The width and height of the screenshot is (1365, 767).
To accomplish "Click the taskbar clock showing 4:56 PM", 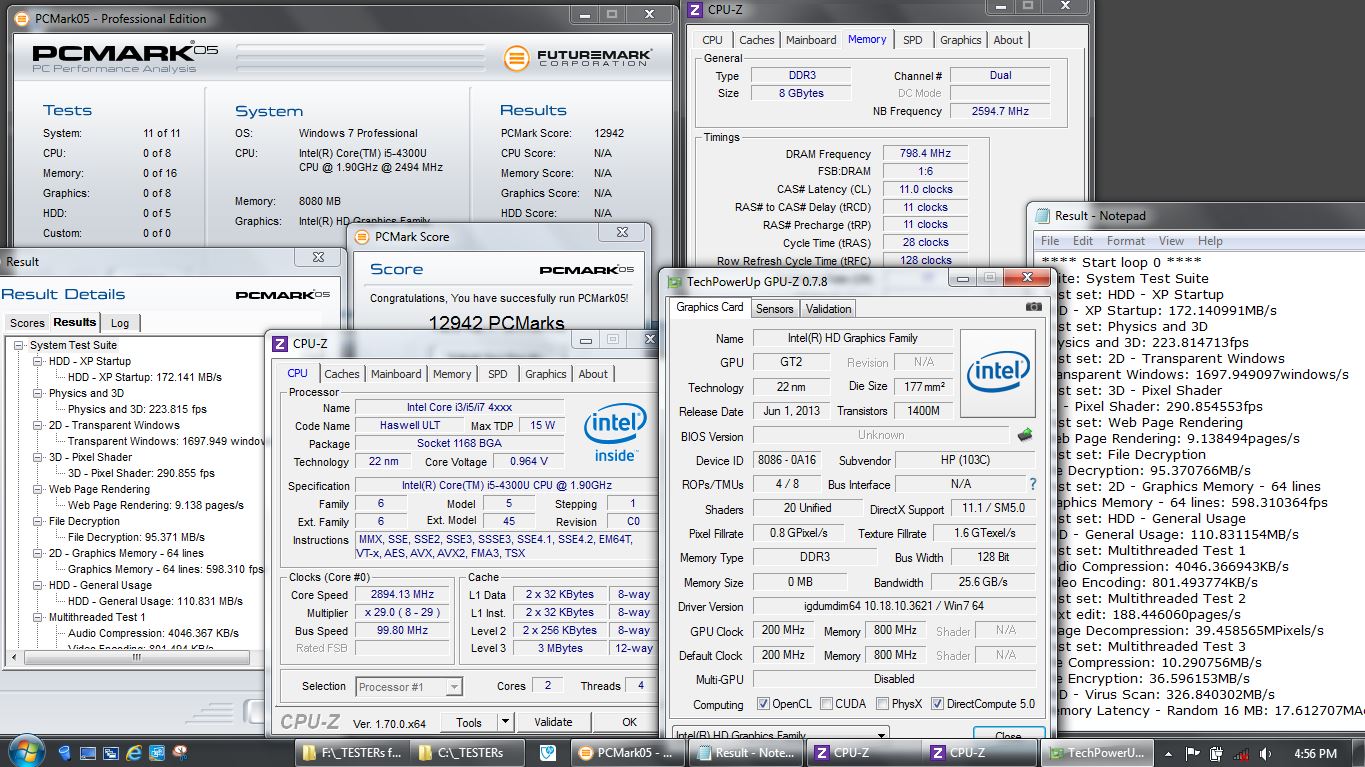I will pyautogui.click(x=1315, y=753).
